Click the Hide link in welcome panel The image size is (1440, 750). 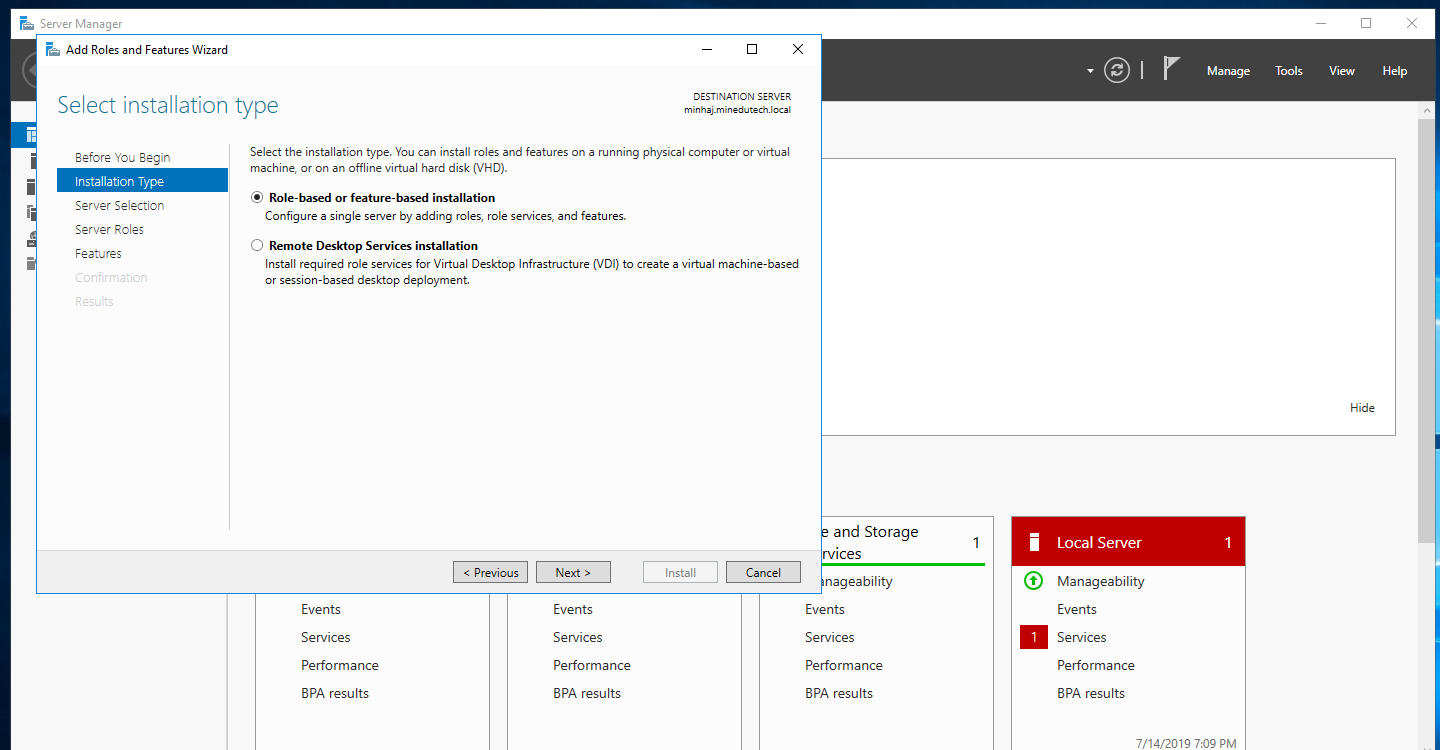[1362, 408]
